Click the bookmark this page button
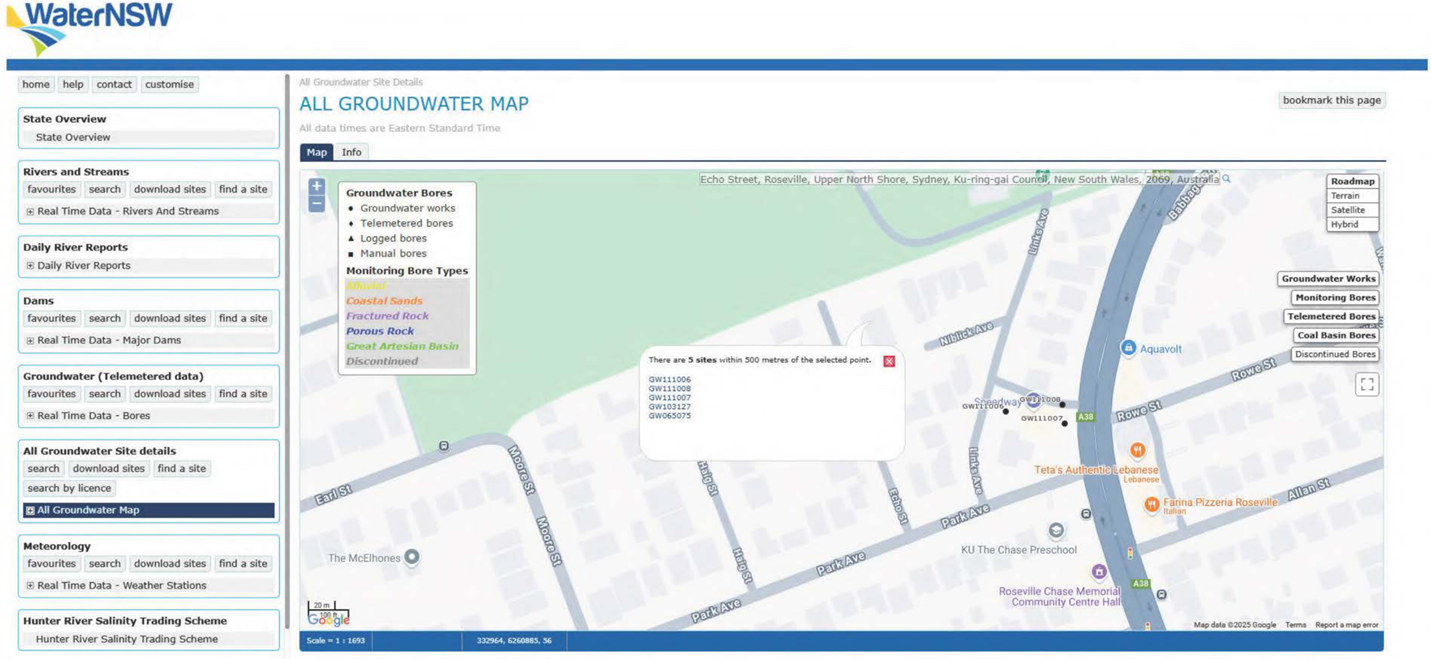Screen dimensions: 1431x659 point(1331,100)
